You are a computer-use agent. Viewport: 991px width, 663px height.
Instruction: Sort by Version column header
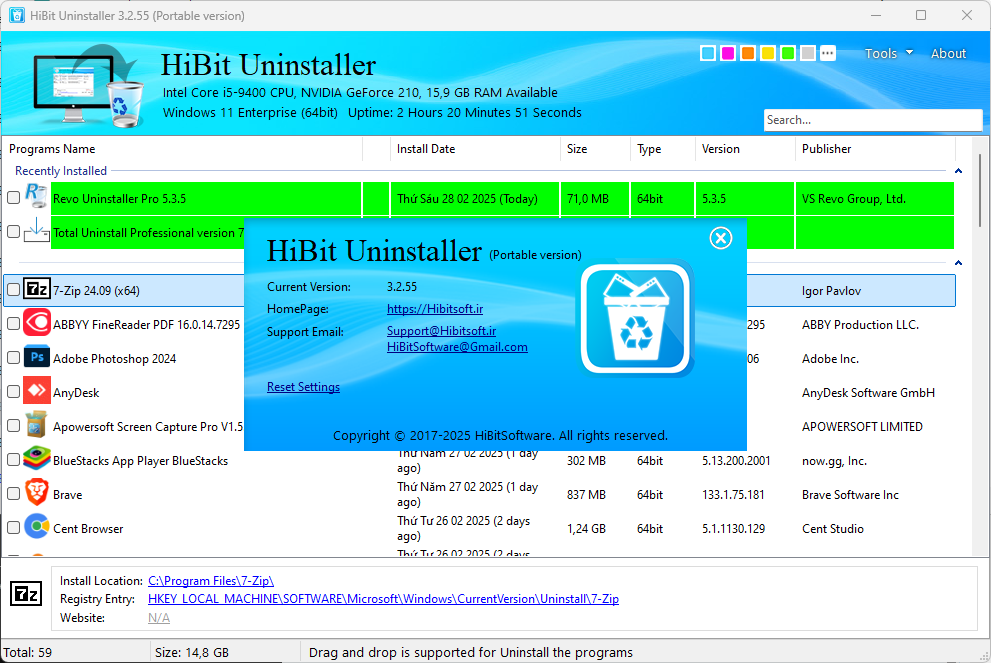pos(745,149)
